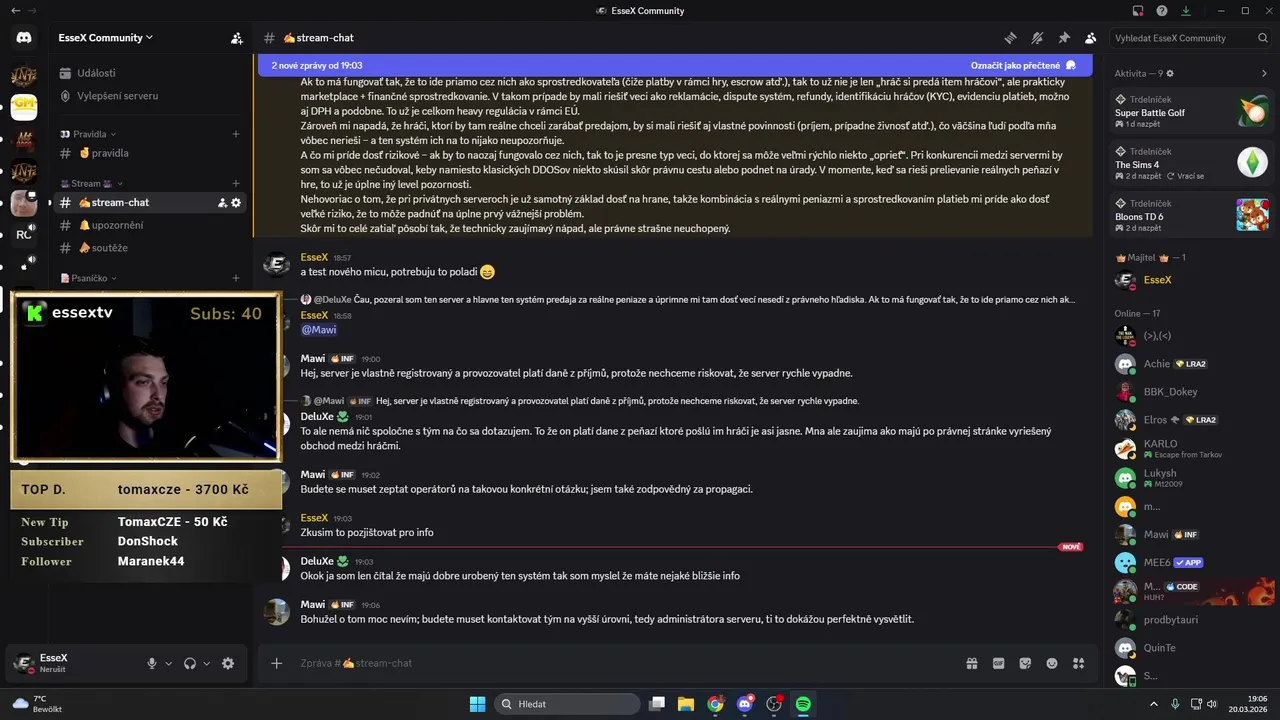Open audio output options dropdown
Image resolution: width=1280 pixels, height=720 pixels.
coord(207,663)
